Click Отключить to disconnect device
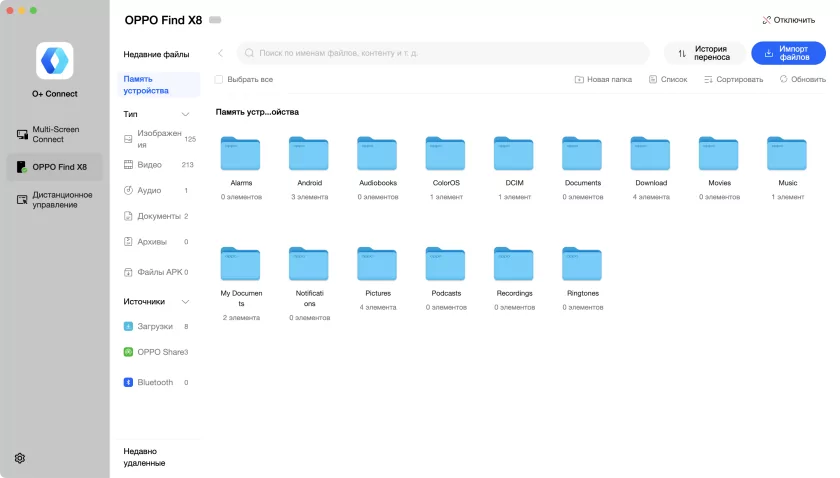Viewport: 840px width, 478px height. point(789,20)
